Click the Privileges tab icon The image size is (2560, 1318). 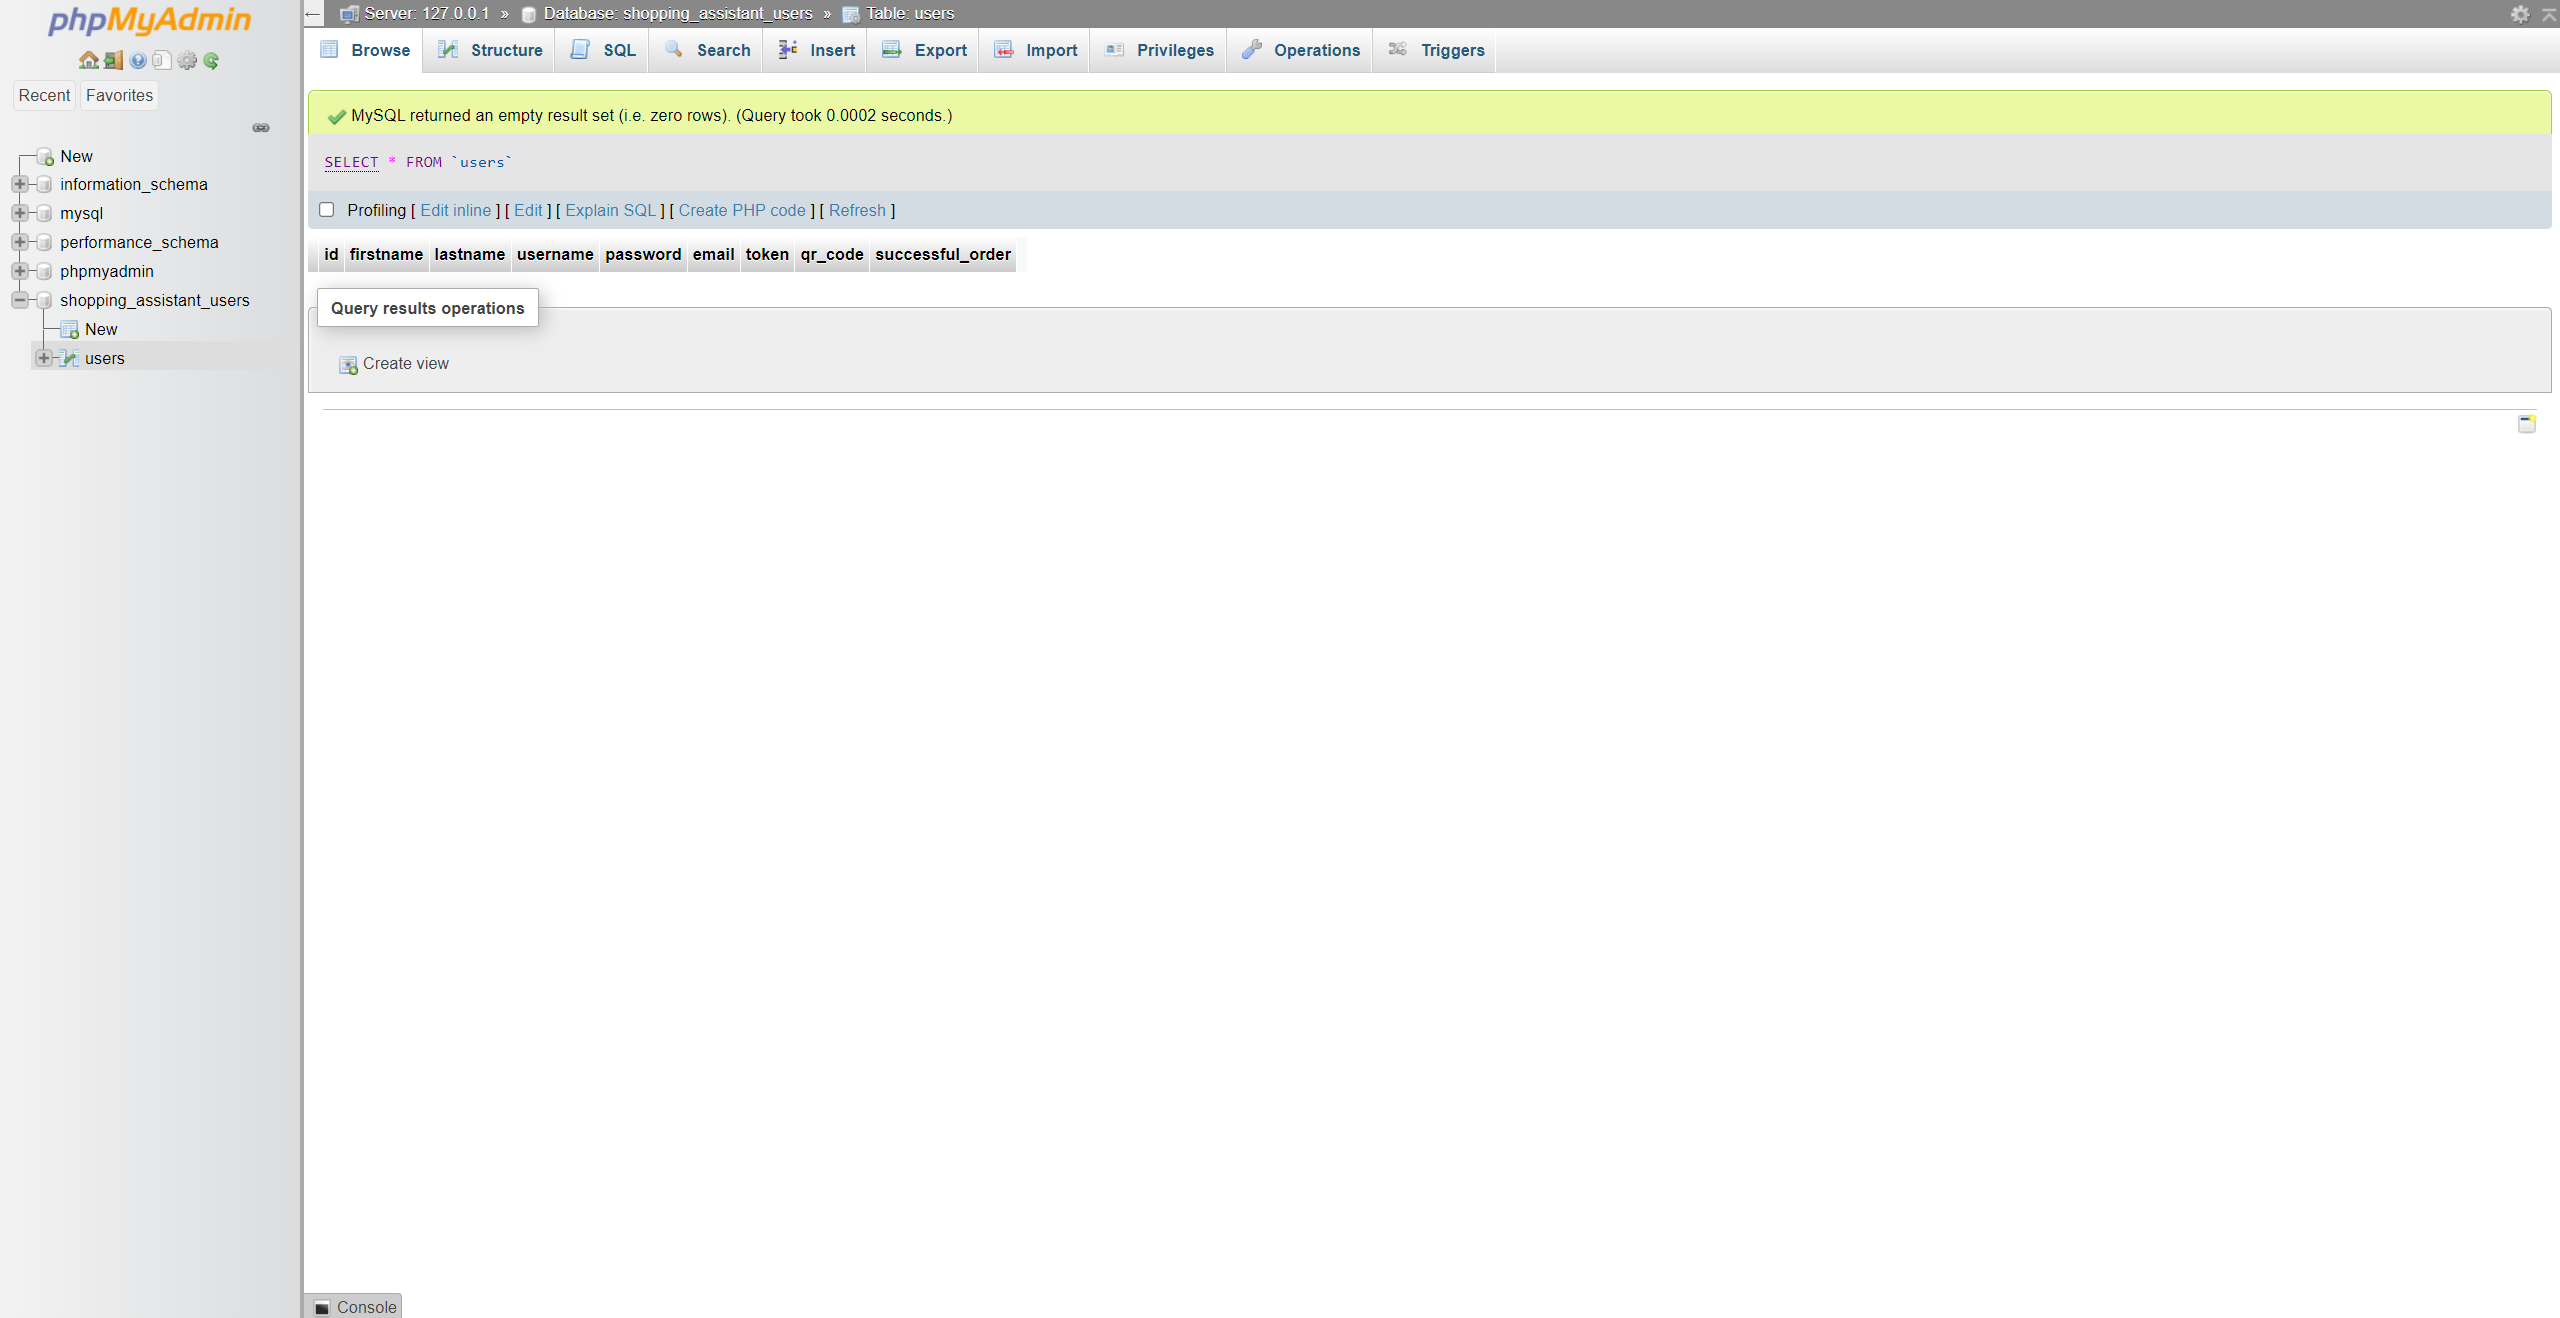(1113, 49)
